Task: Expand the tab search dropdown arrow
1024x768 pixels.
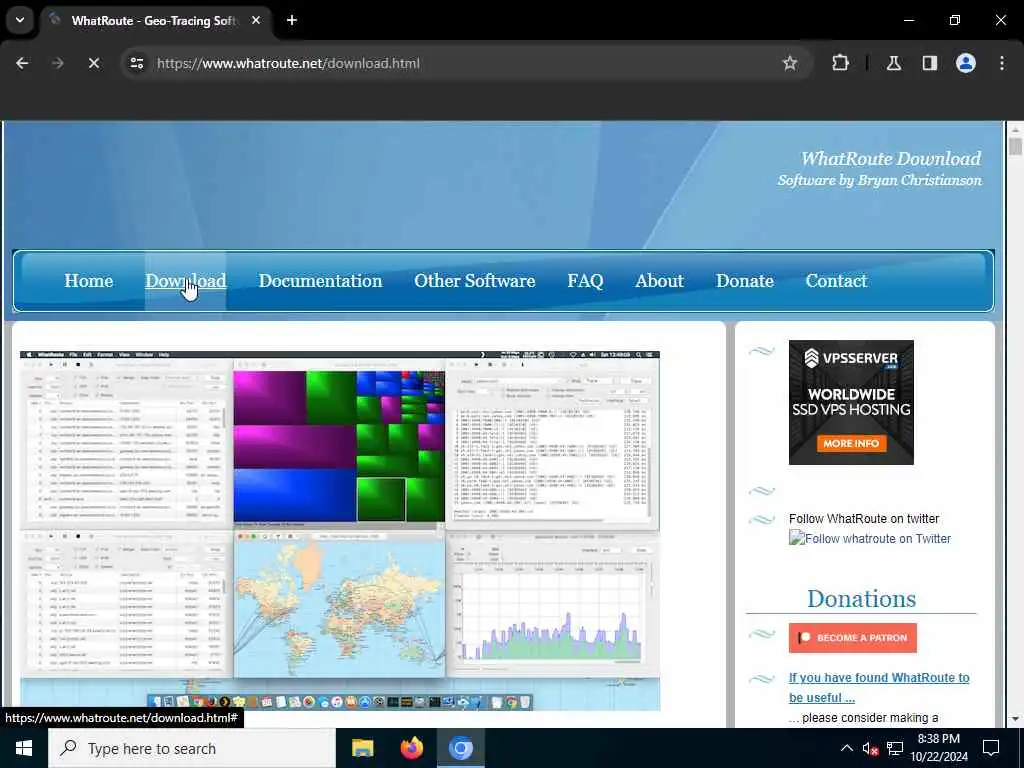Action: tap(20, 20)
